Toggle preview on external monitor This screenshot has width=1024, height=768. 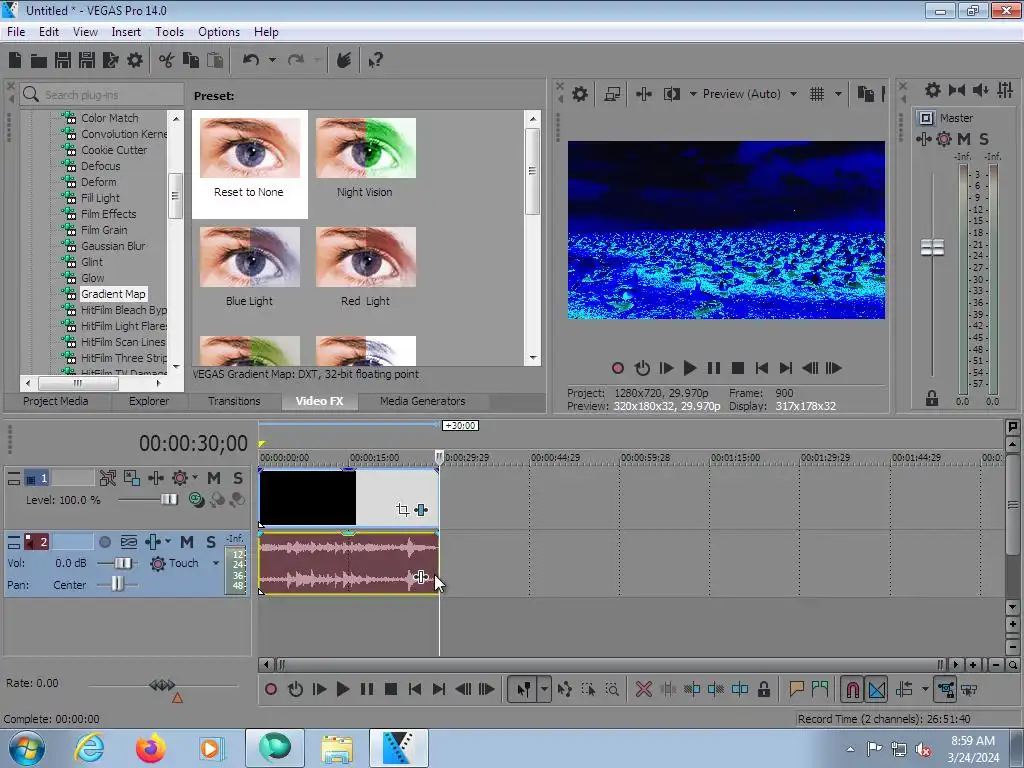612,94
